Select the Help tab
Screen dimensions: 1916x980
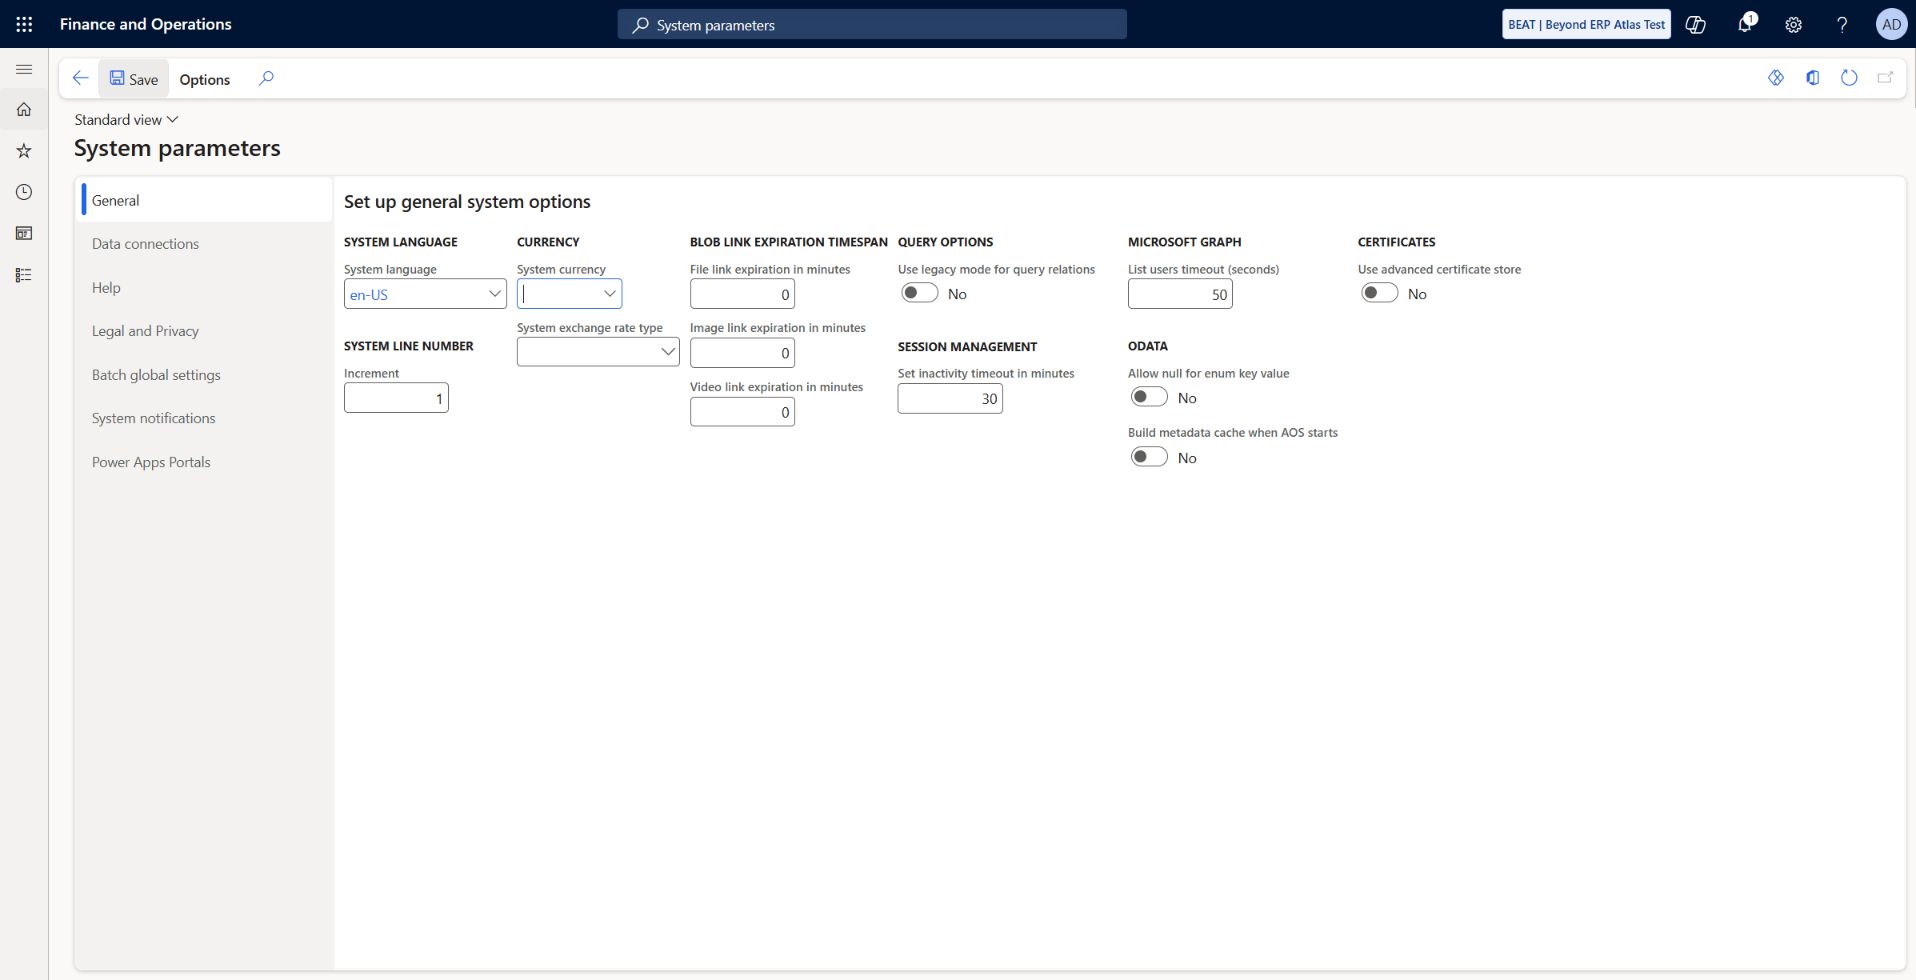(x=206, y=288)
